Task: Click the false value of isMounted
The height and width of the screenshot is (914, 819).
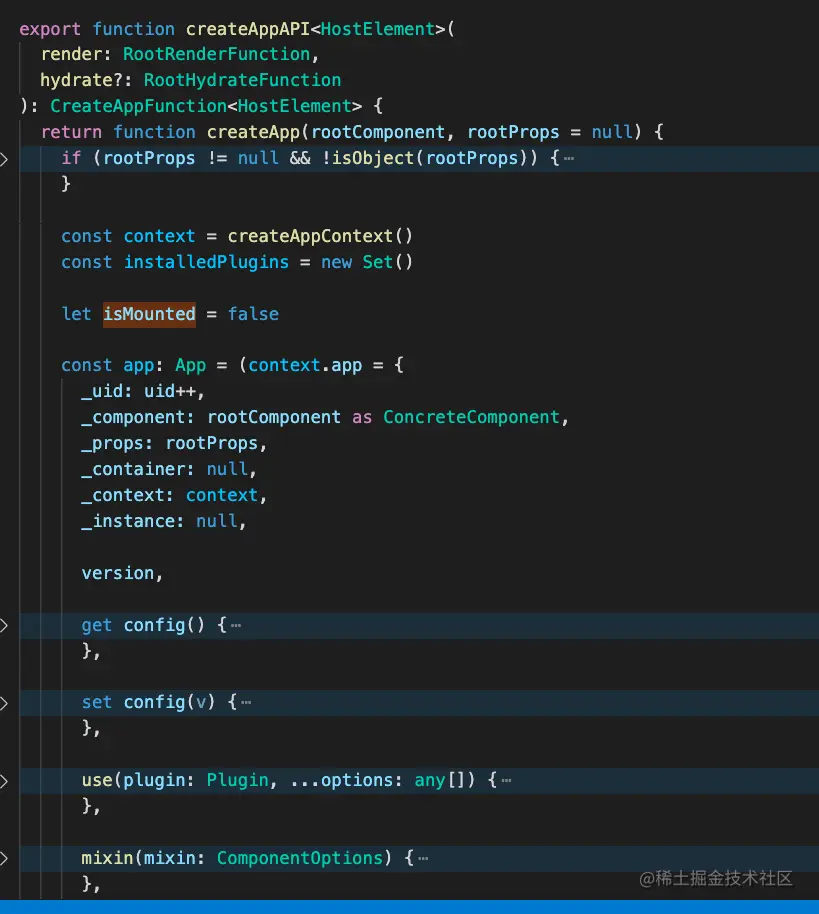Action: [x=253, y=314]
